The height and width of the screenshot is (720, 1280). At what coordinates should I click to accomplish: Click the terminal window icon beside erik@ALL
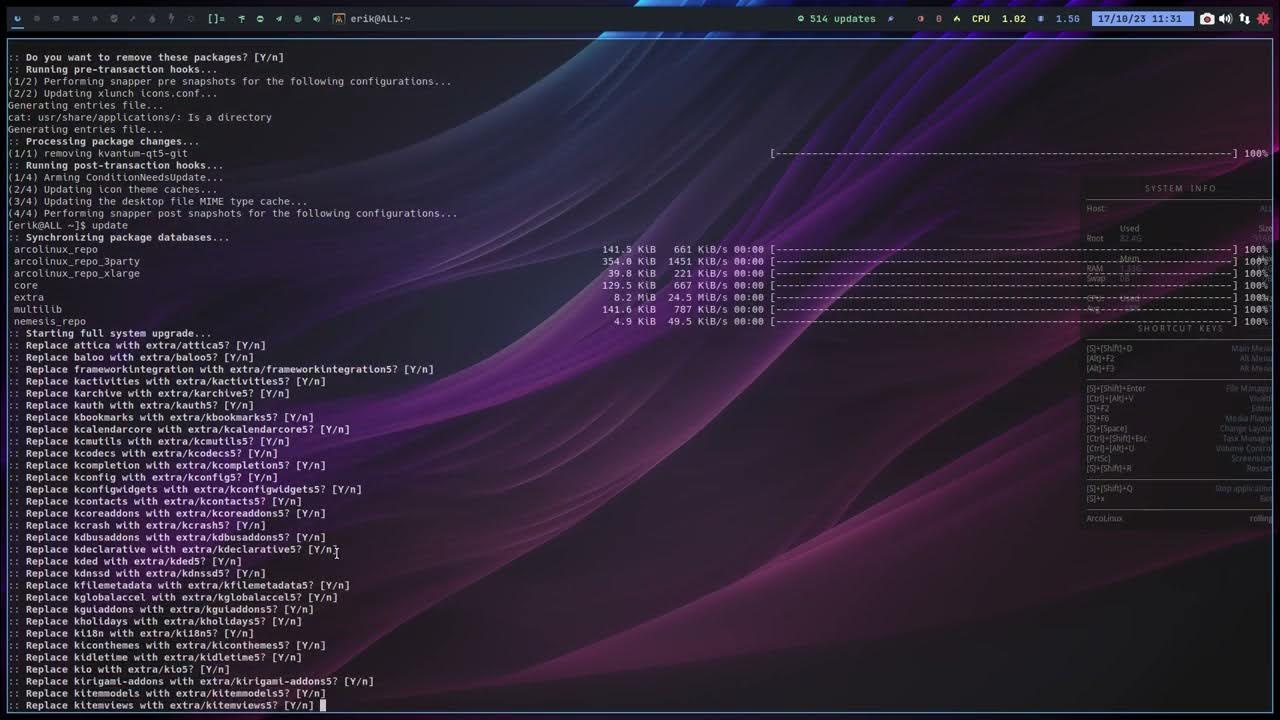coord(339,18)
